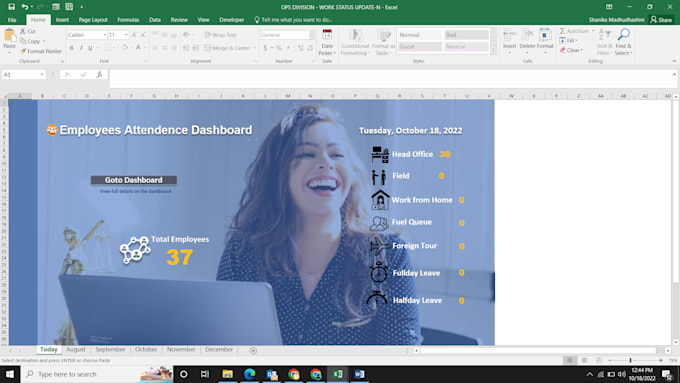The height and width of the screenshot is (383, 680).
Task: Open Sort & Filter
Action: [605, 42]
